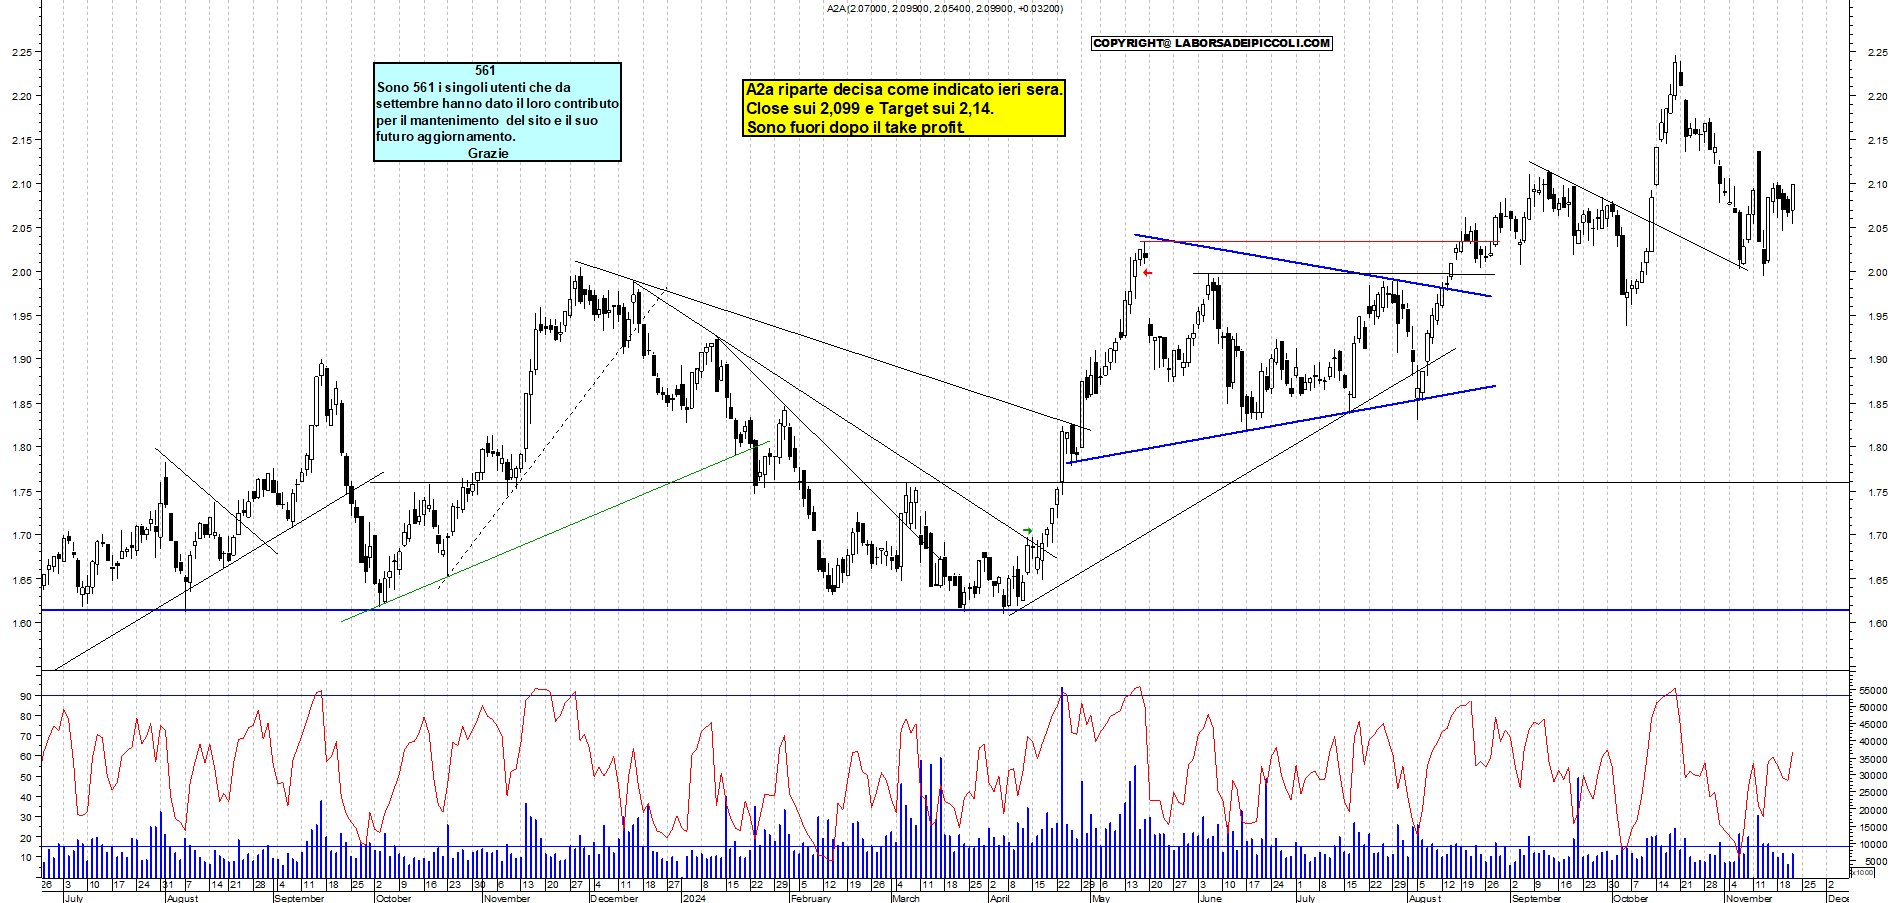Click "A2a riparte decisa come indicato ieri sera."
1890x903 pixels.
(904, 89)
